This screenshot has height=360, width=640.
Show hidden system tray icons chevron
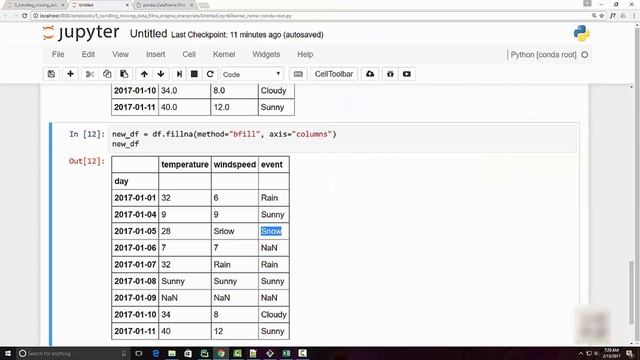coord(580,353)
